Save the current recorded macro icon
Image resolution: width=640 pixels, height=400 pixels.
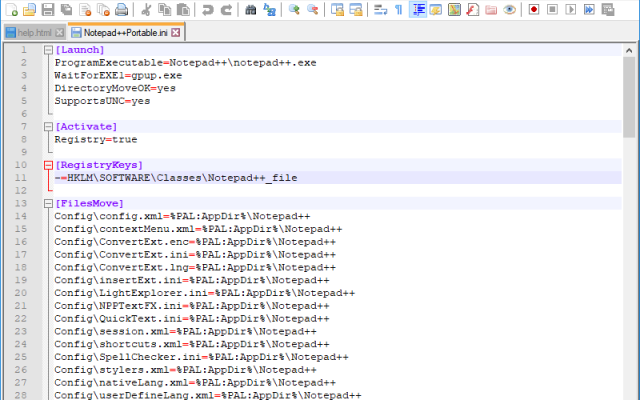click(608, 9)
